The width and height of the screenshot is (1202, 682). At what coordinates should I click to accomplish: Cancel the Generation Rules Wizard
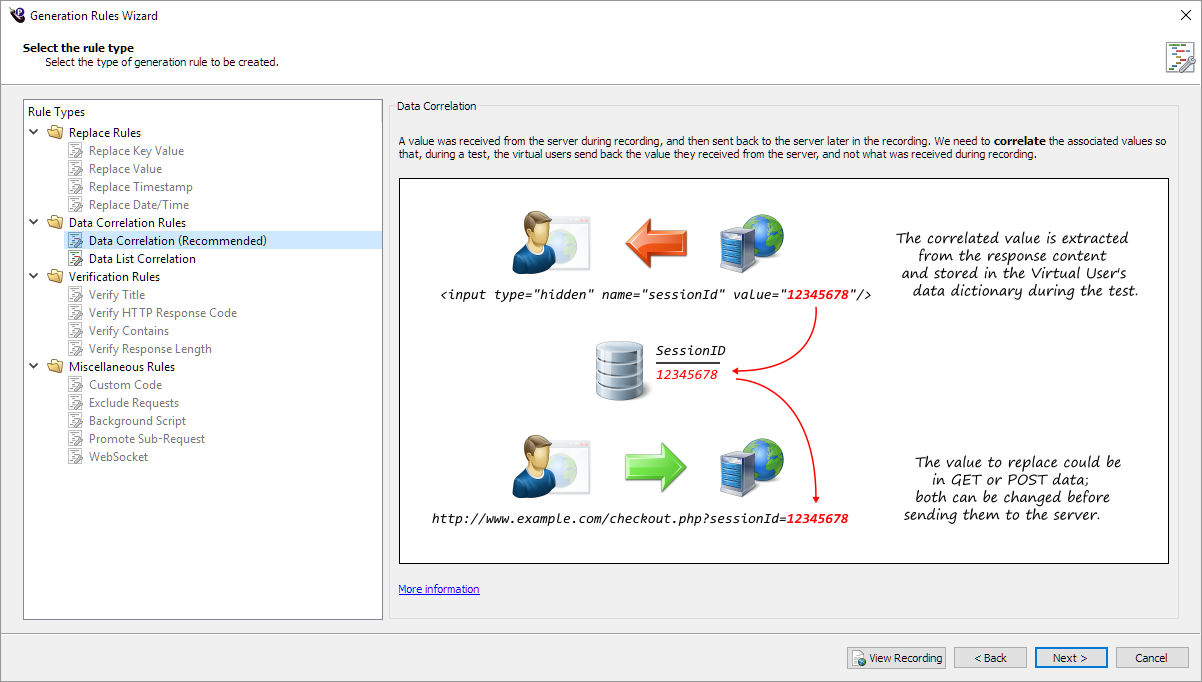pyautogui.click(x=1151, y=658)
